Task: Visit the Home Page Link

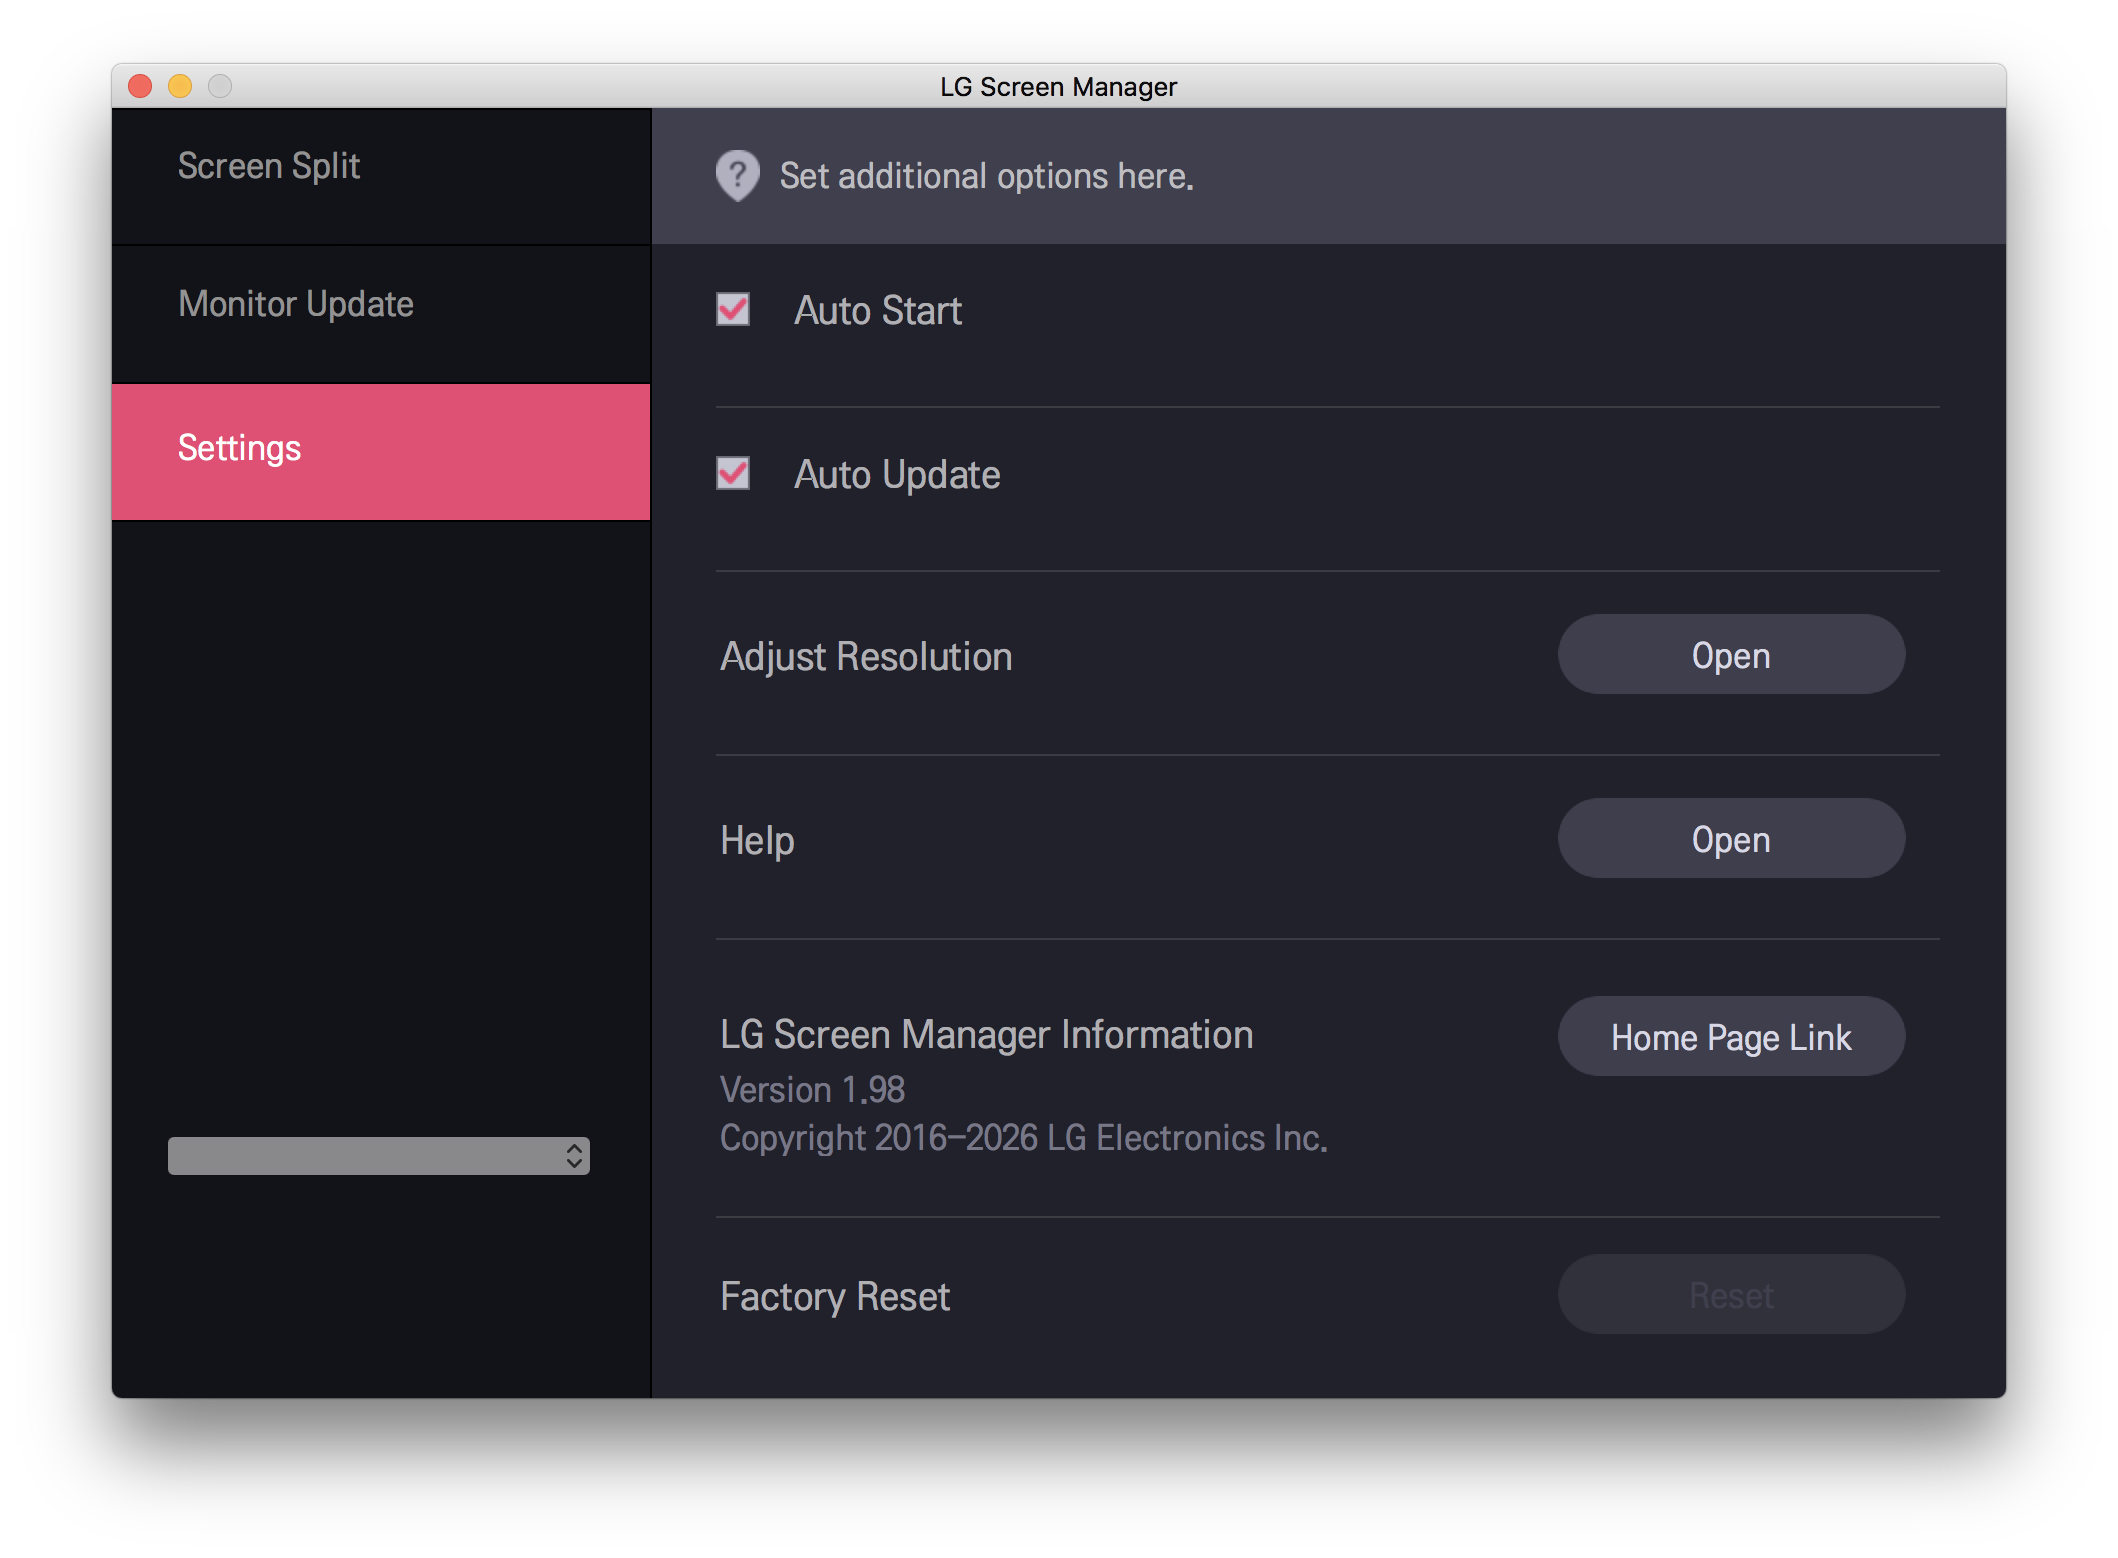Action: click(x=1731, y=1037)
